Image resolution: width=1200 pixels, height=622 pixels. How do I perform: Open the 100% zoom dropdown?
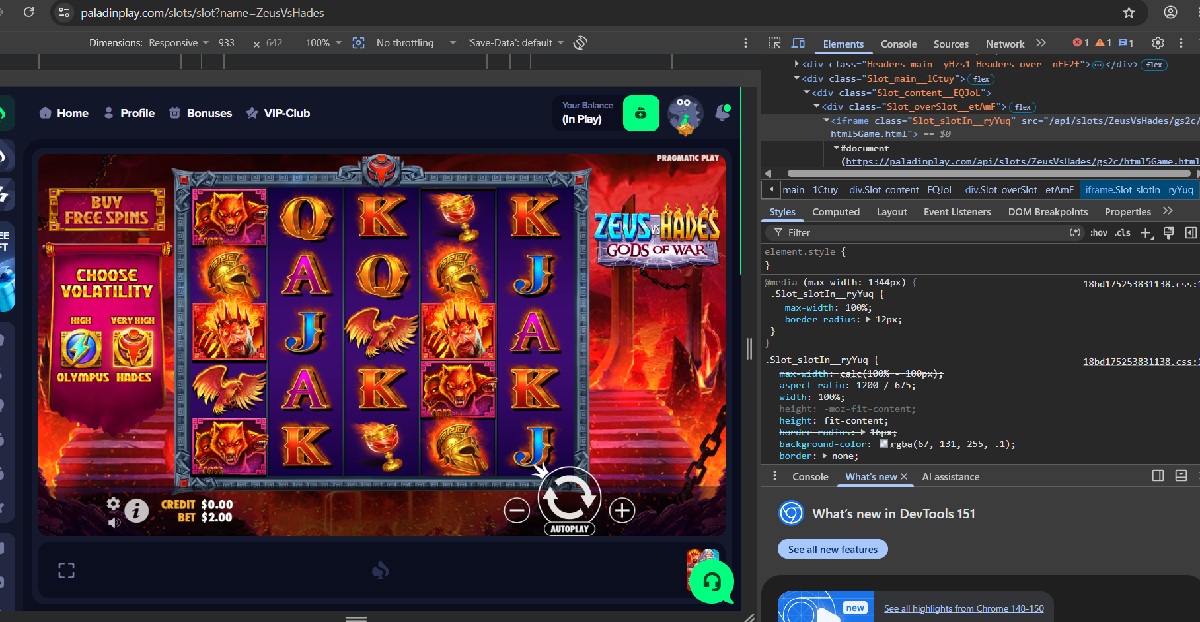[x=323, y=43]
